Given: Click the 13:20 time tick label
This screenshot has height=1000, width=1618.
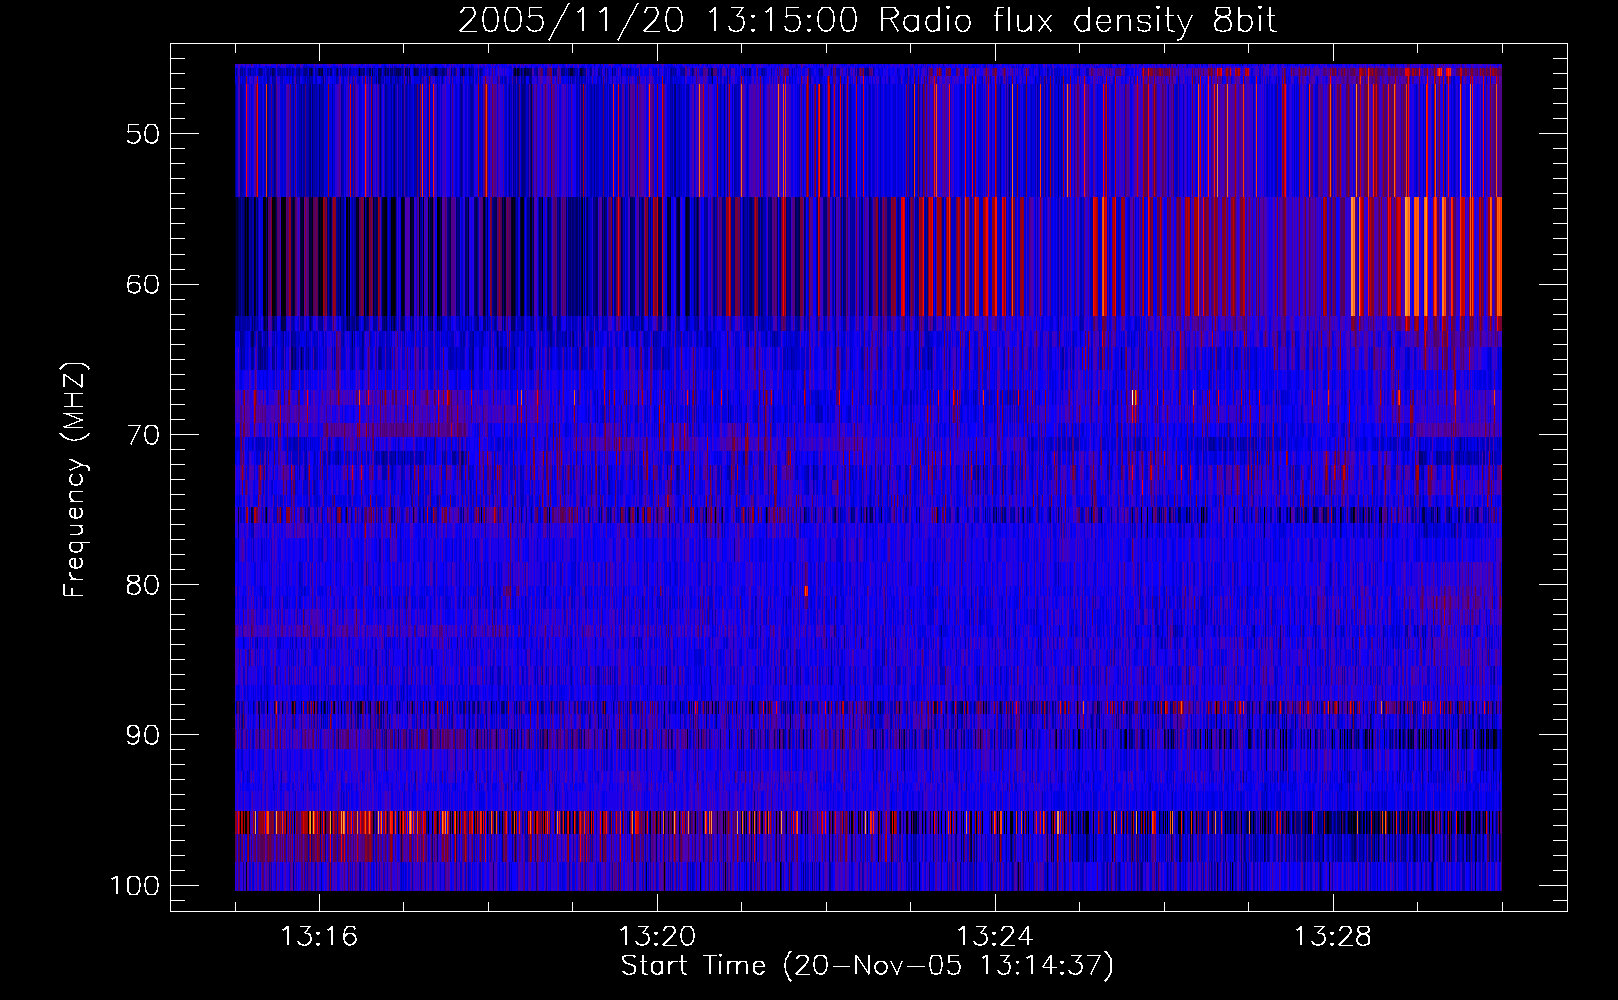Looking at the screenshot, I should tap(657, 937).
